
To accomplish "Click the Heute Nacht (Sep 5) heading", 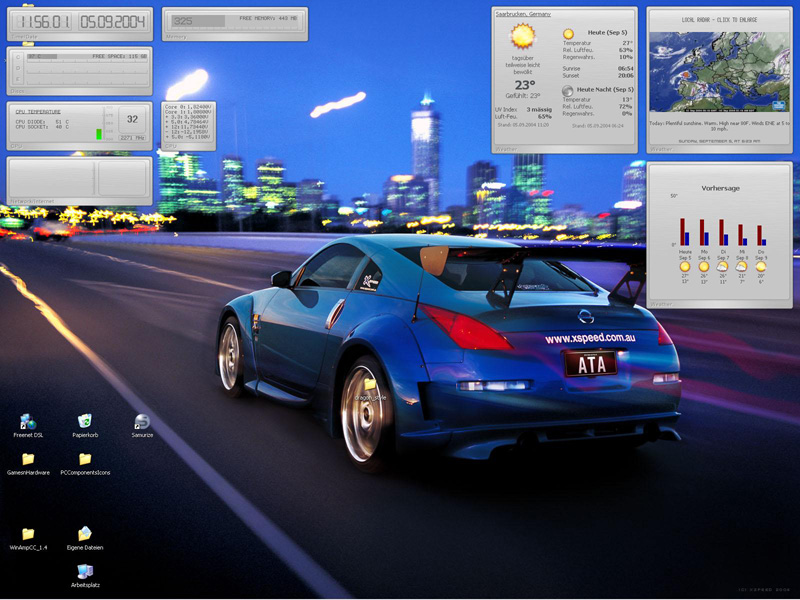I will point(605,89).
